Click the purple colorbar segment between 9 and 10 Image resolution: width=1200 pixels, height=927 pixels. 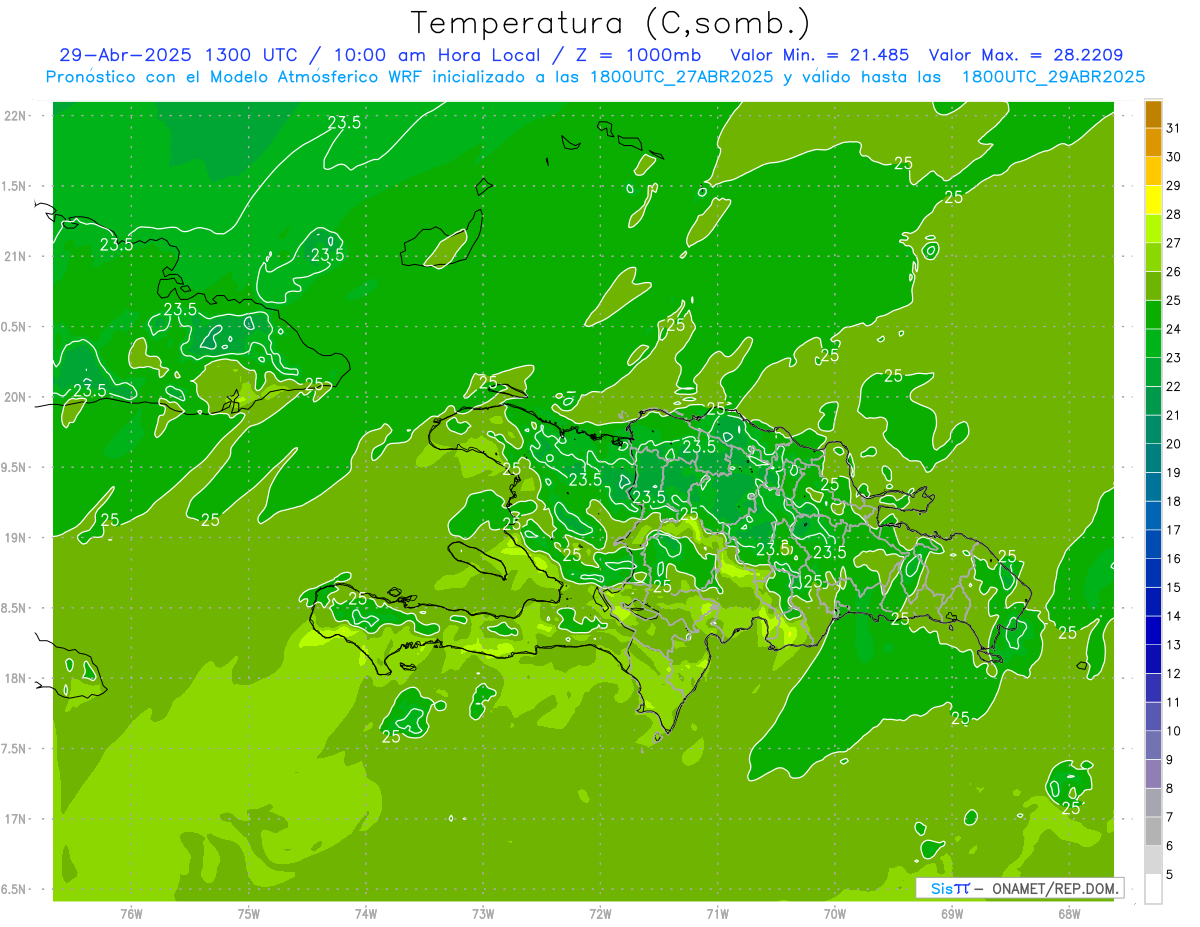pos(1153,746)
